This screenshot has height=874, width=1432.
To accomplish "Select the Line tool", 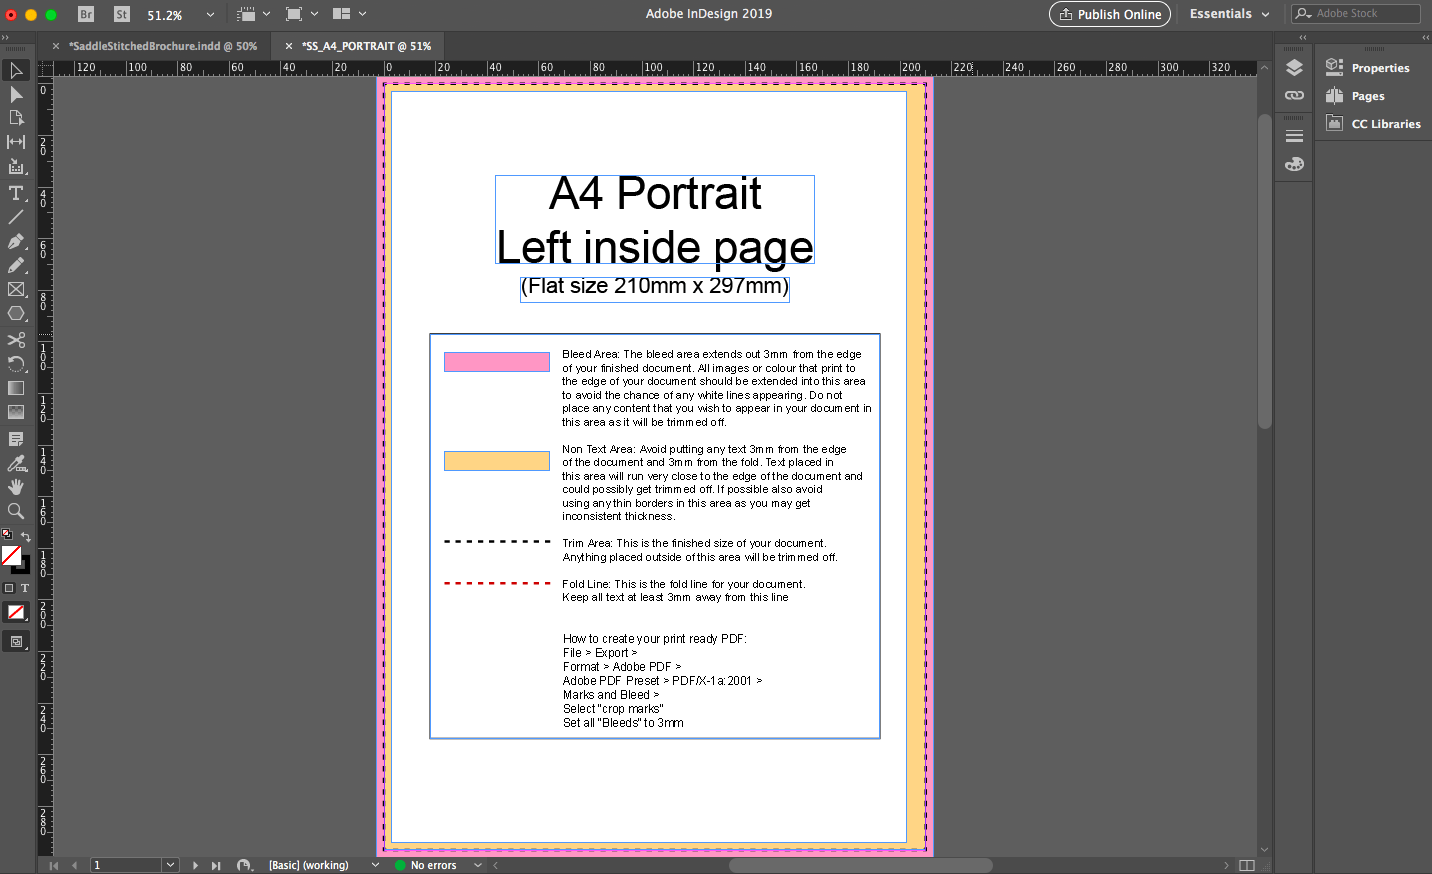I will 16,217.
